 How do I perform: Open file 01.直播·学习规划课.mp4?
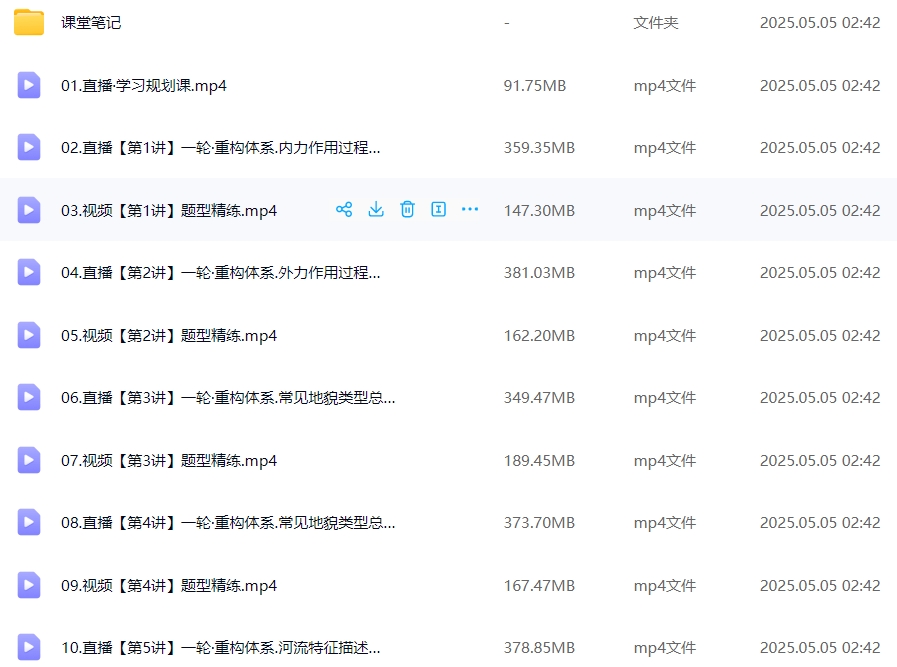pos(144,86)
